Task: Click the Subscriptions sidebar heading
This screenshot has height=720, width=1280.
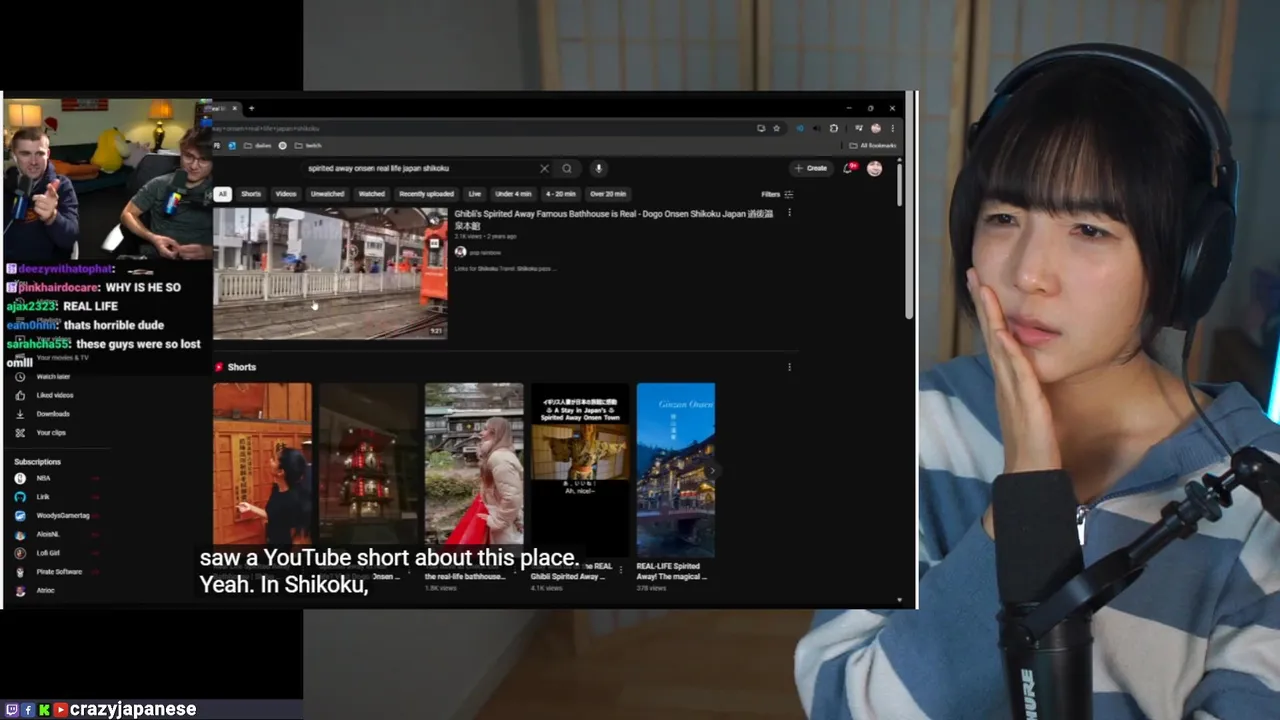Action: tap(37, 462)
